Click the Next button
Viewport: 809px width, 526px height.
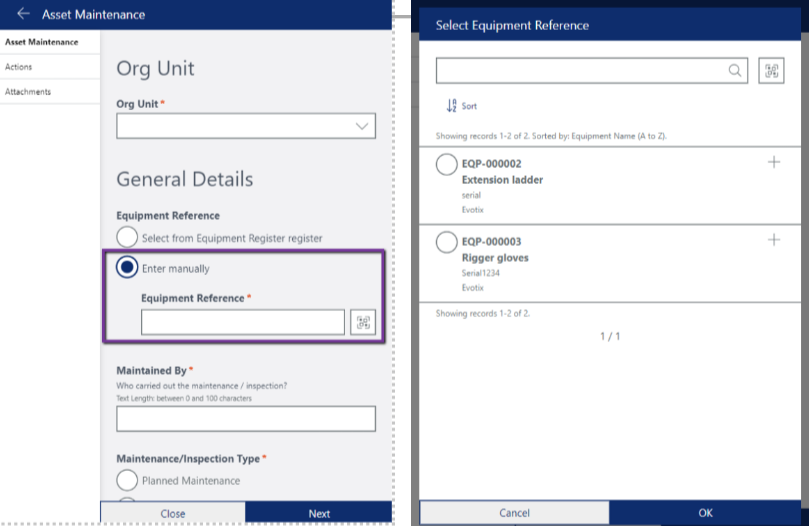point(319,513)
